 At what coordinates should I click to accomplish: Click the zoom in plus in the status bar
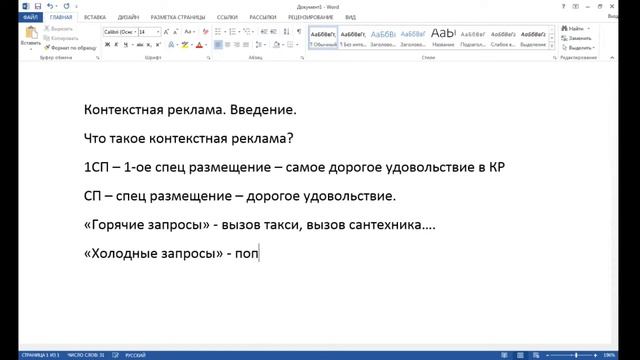coord(596,355)
